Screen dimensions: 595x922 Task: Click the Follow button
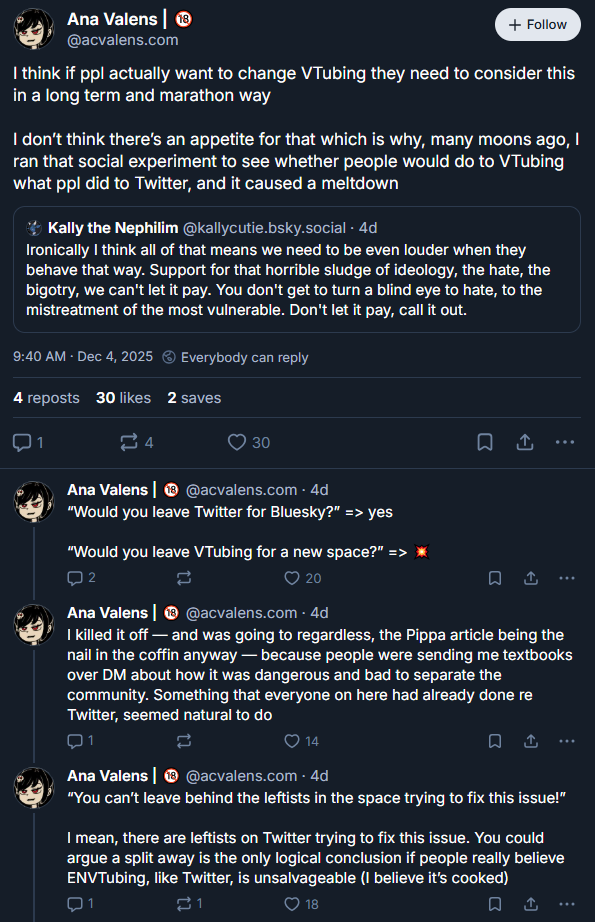click(x=537, y=25)
